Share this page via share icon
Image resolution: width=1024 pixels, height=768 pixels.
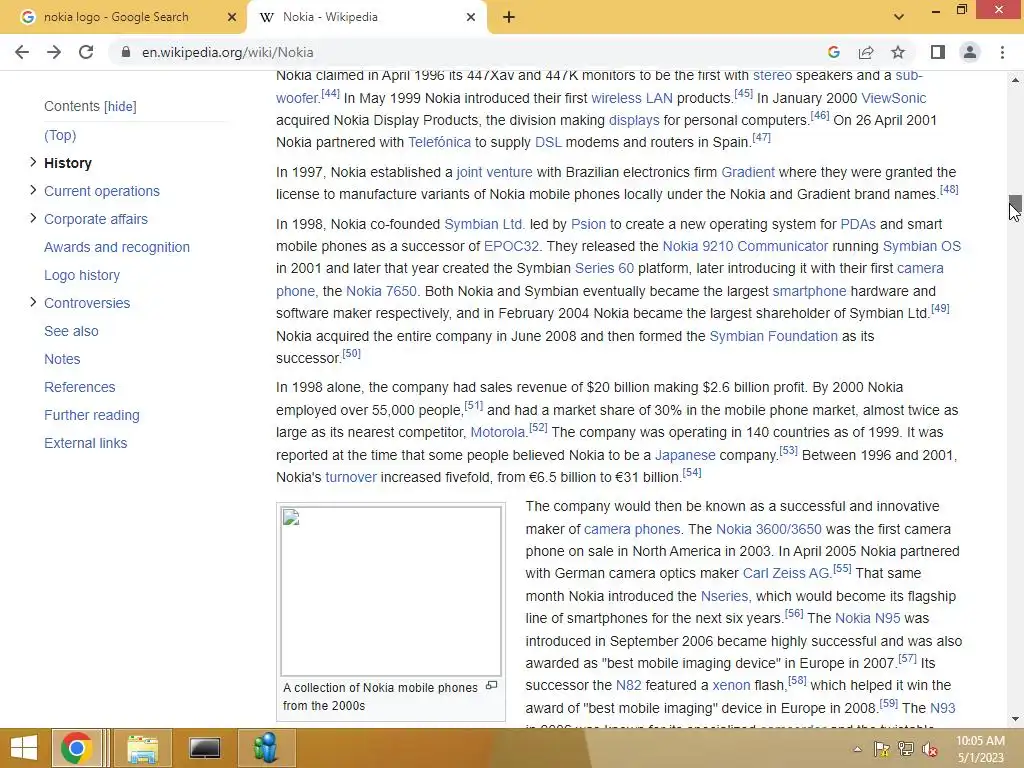coord(866,52)
